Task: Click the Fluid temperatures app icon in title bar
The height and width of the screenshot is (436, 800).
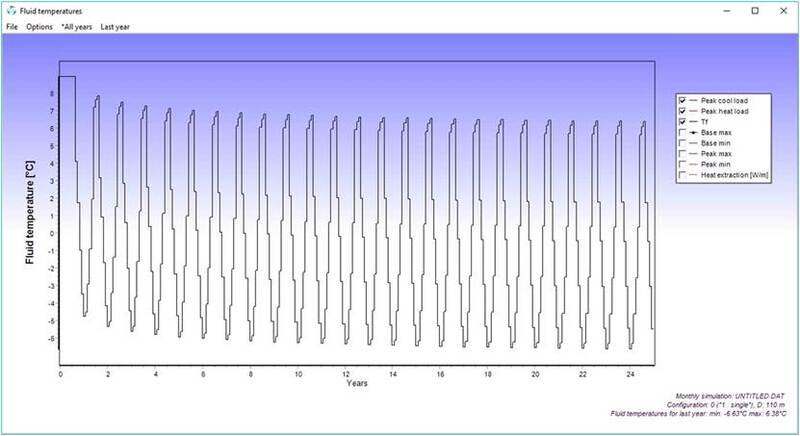Action: (10, 9)
